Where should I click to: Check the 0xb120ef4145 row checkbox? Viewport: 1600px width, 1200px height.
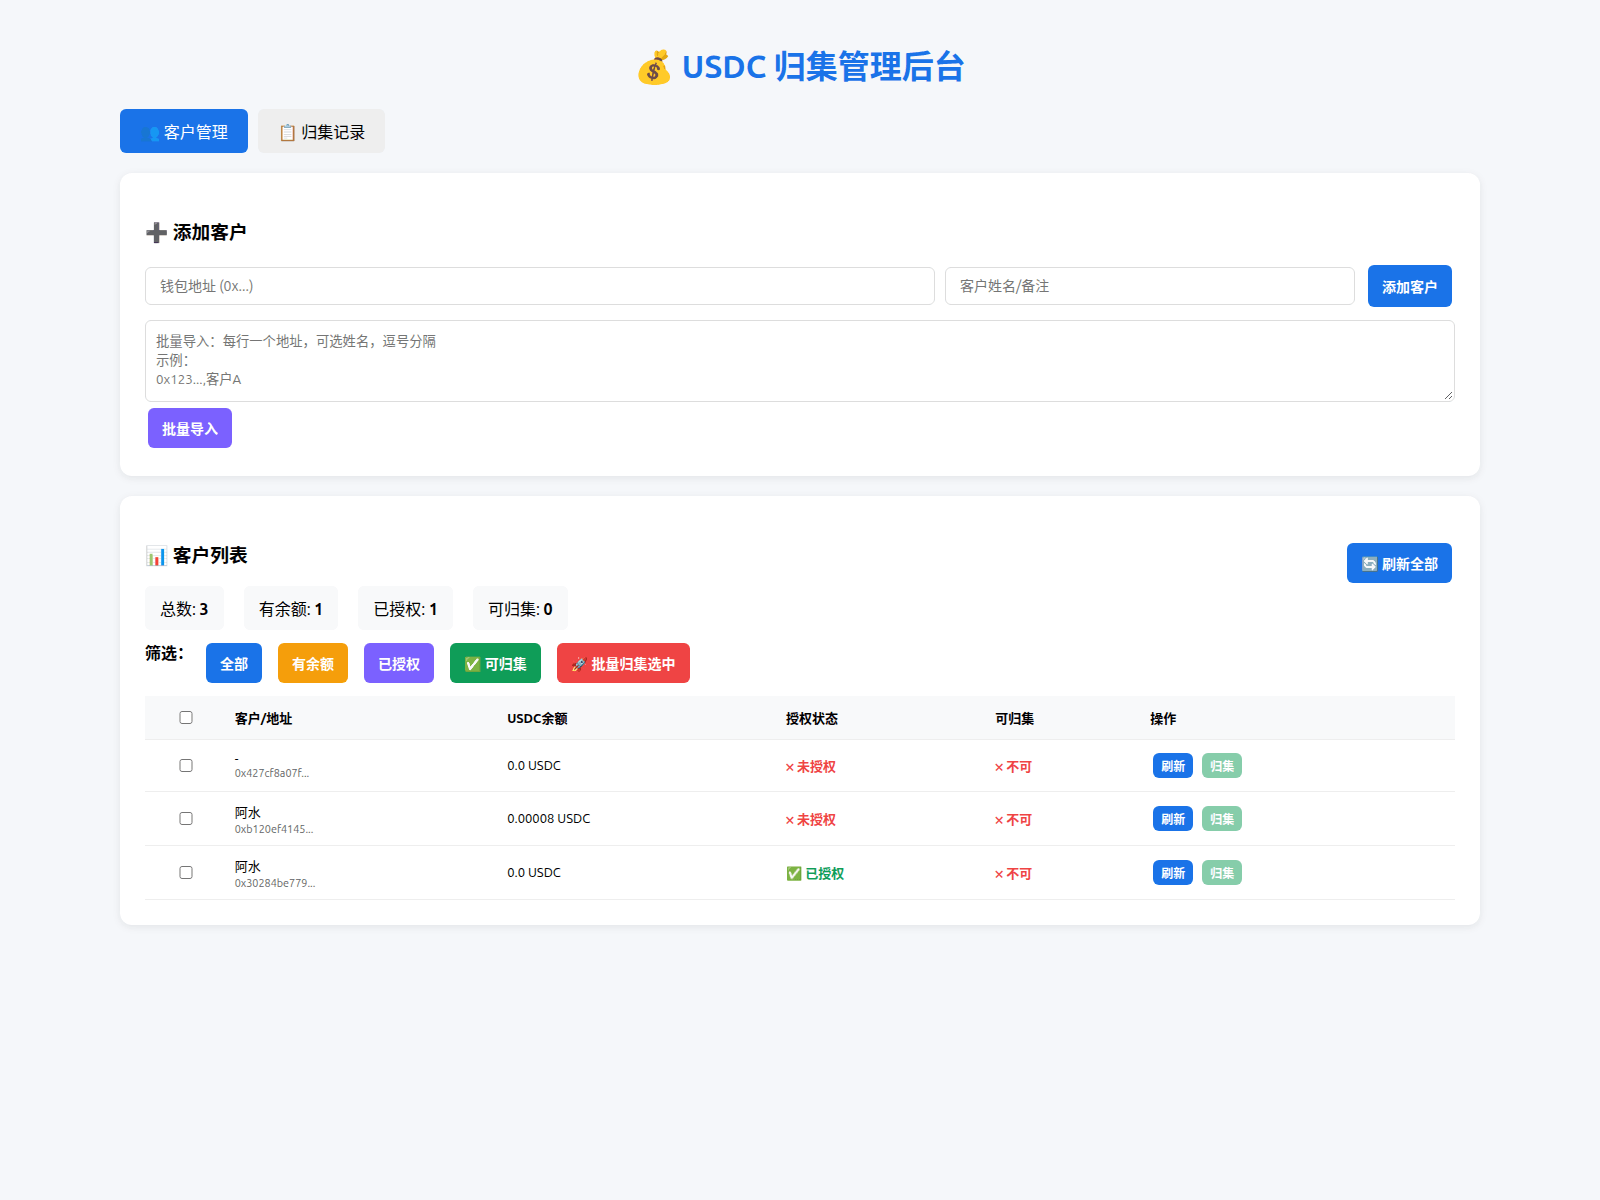(186, 818)
